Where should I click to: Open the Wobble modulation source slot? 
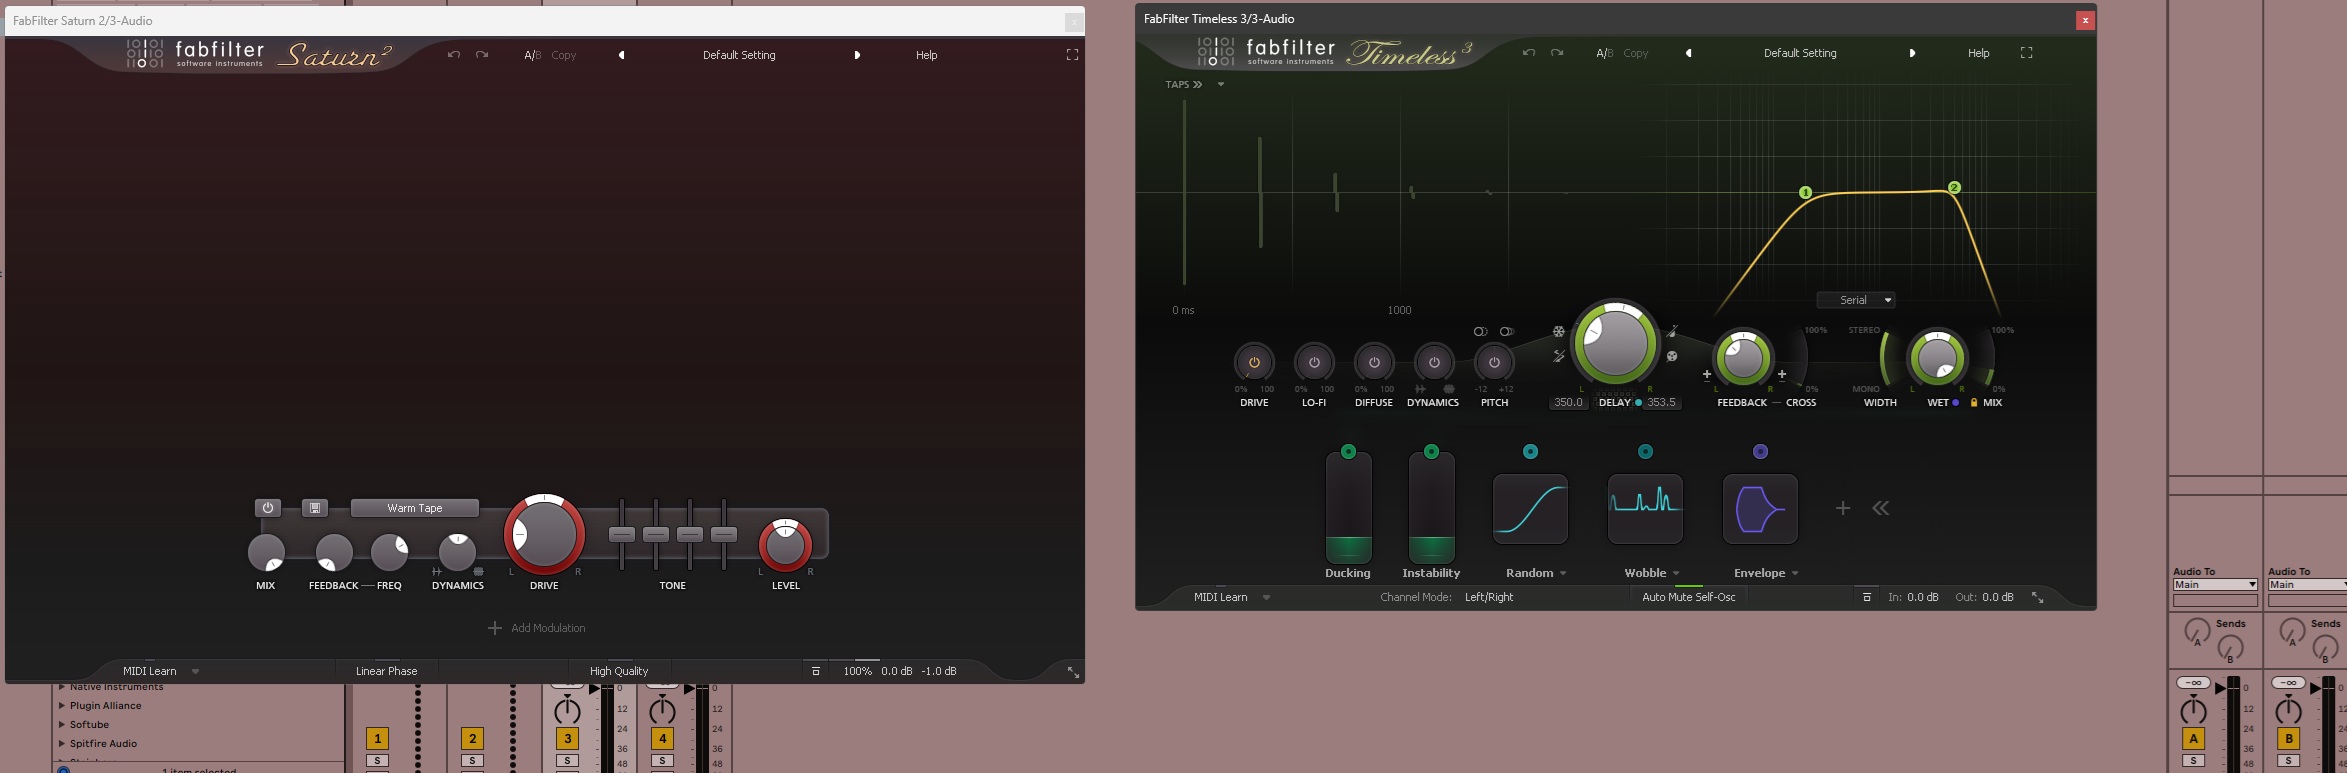point(1645,509)
